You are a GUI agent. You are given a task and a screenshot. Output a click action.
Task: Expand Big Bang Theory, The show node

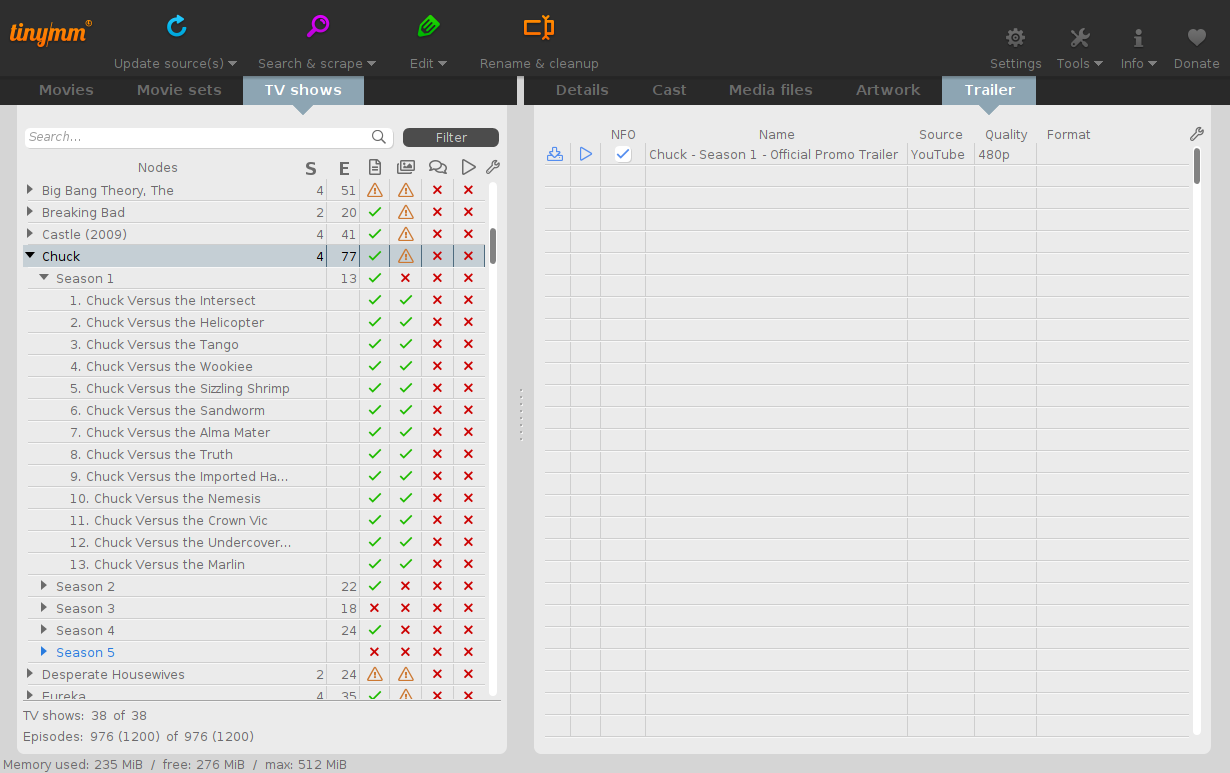click(30, 190)
